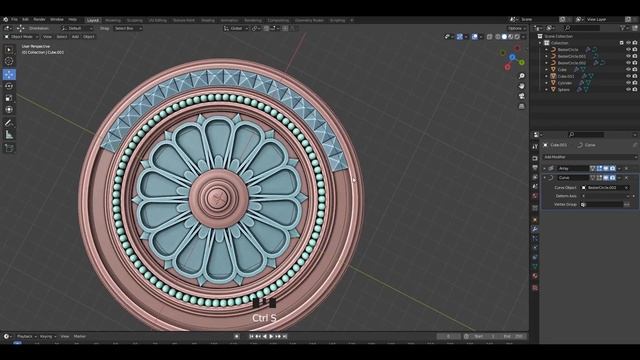The width and height of the screenshot is (640, 360).
Task: Open the Render menu
Action: 39,20
